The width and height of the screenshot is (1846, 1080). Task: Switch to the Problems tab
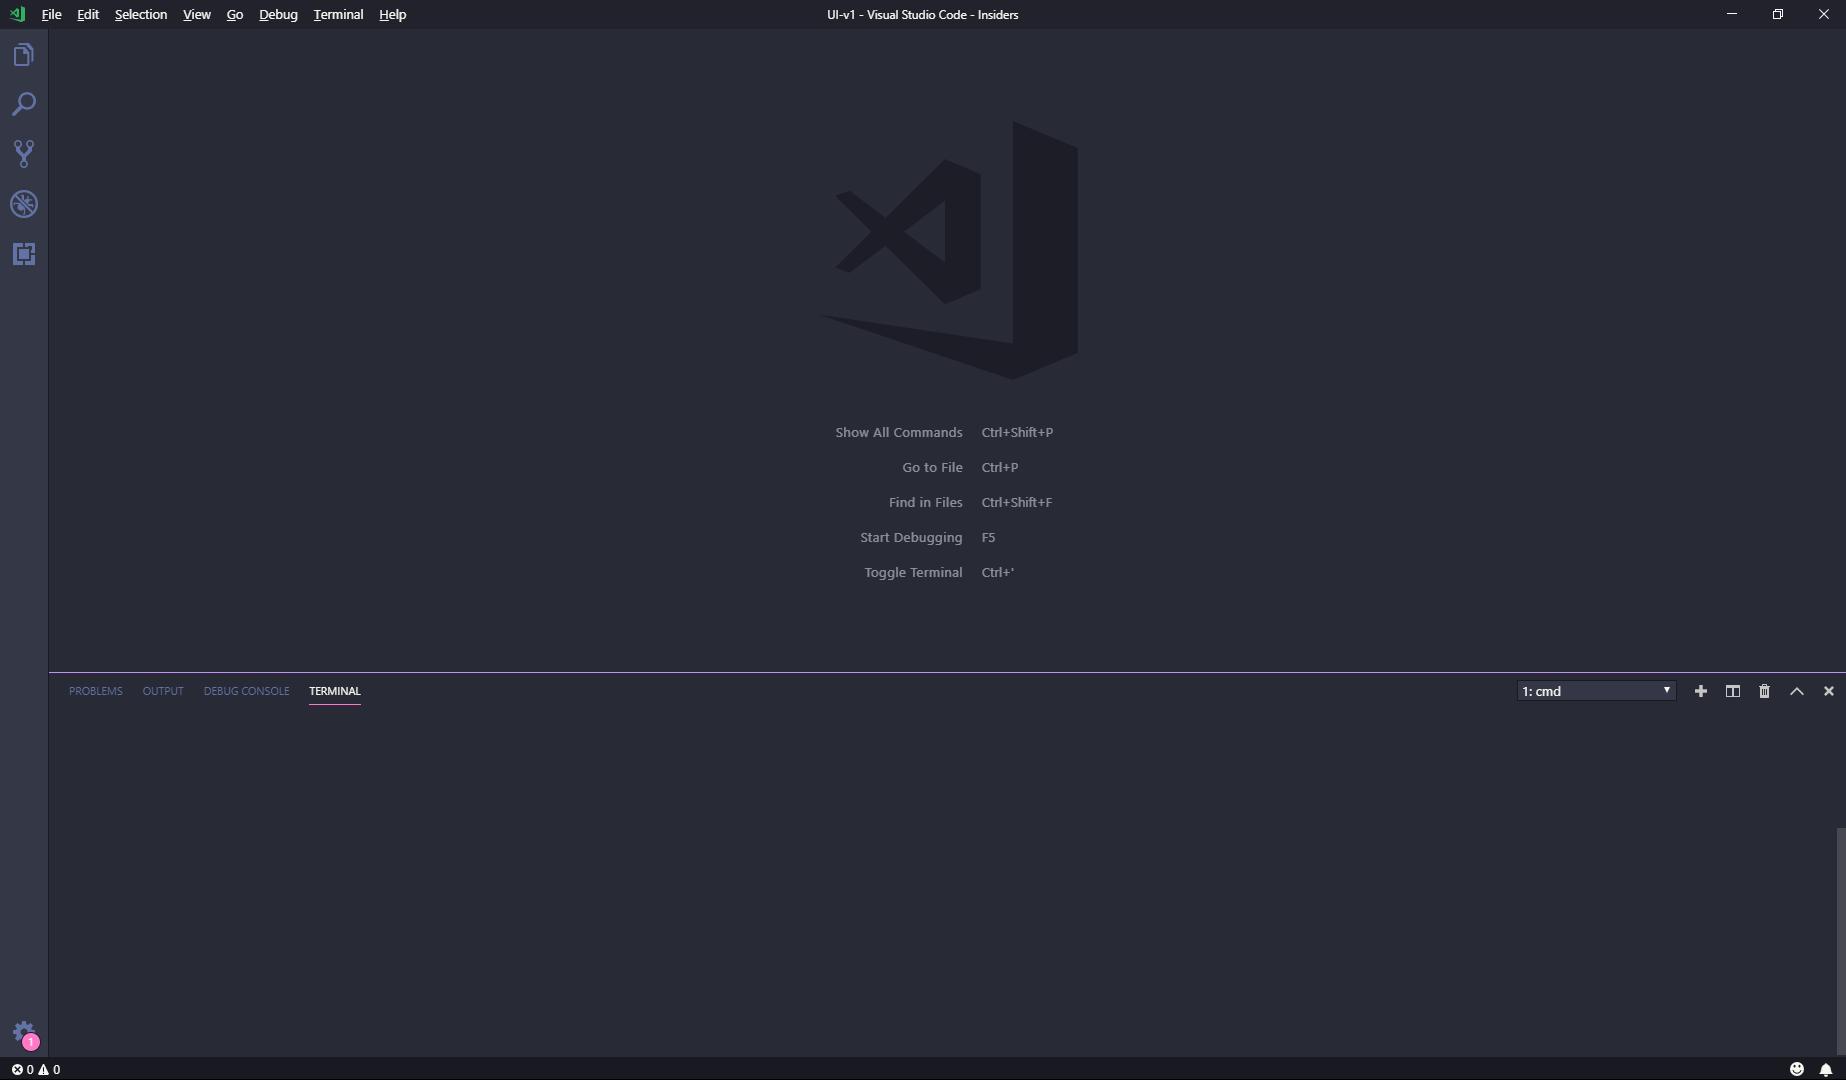point(95,691)
